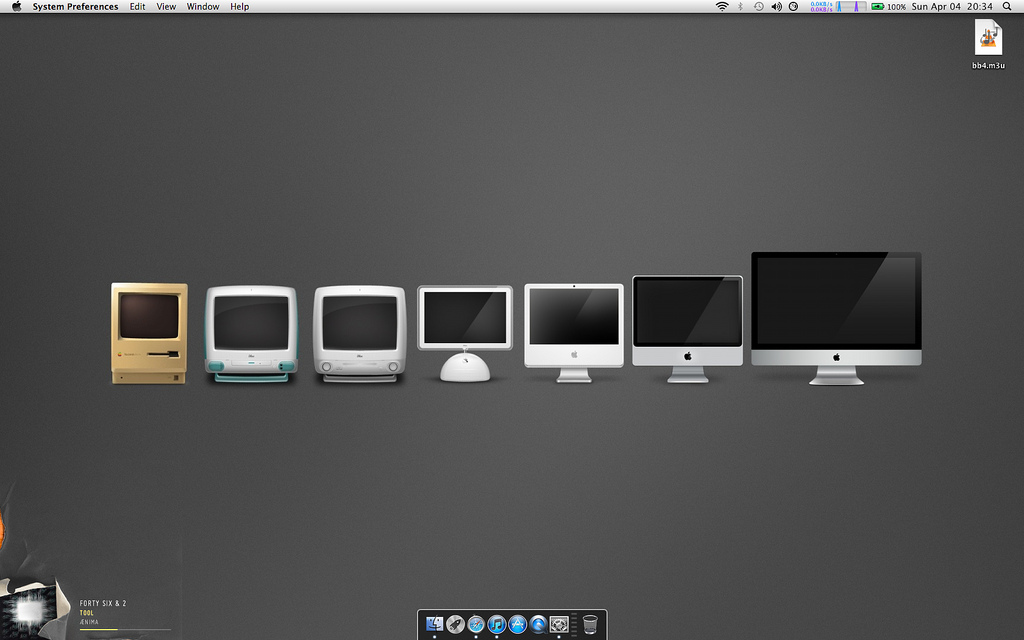Open the volume control in menu bar

click(x=776, y=7)
